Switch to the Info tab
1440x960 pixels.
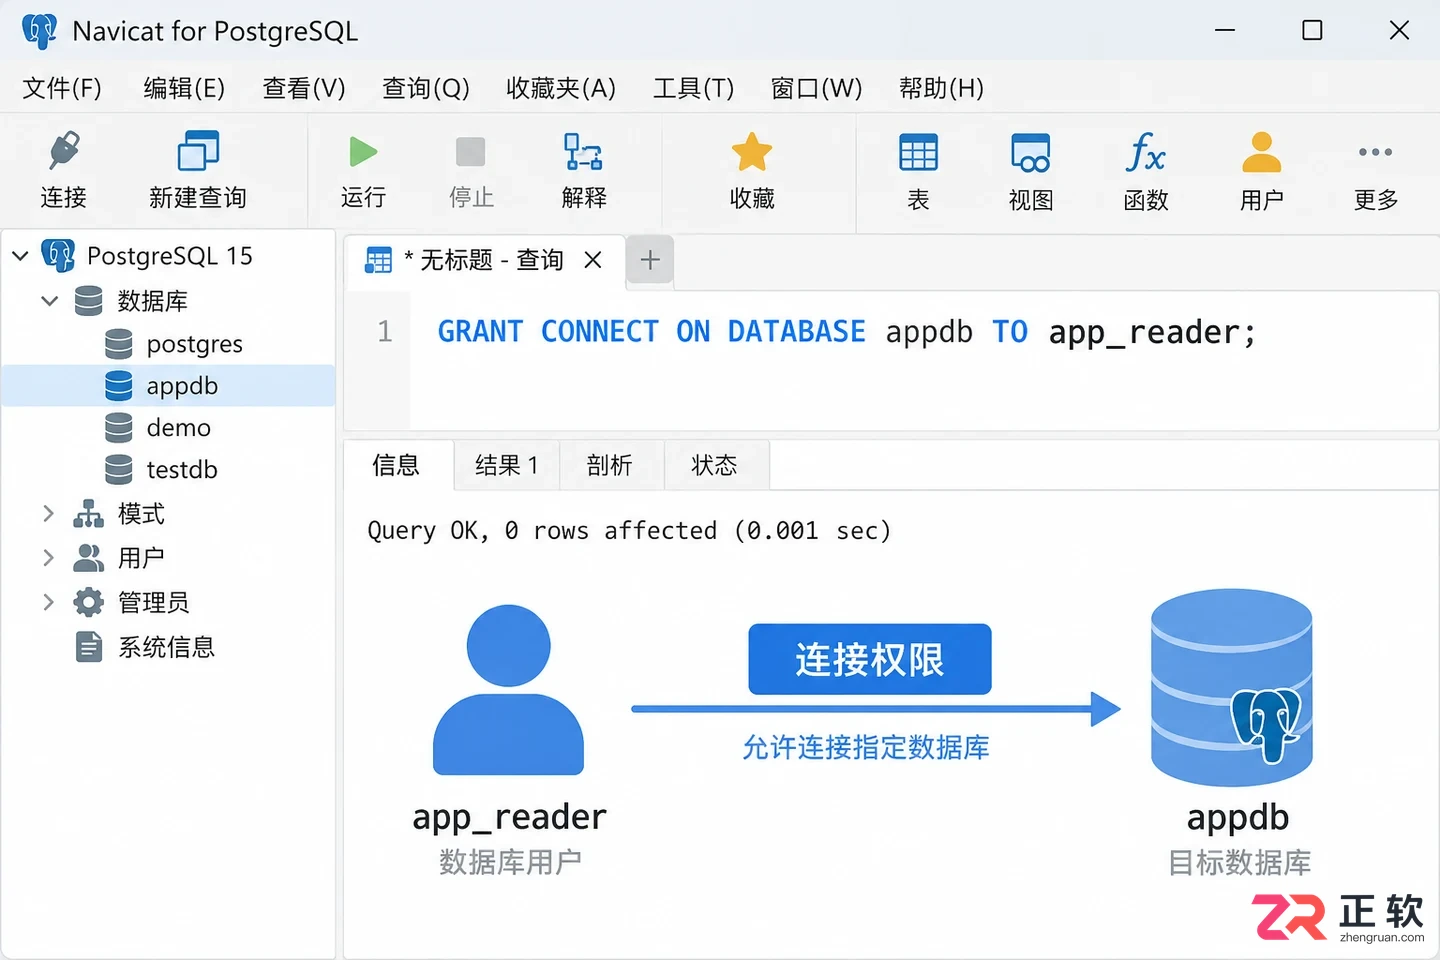(397, 465)
